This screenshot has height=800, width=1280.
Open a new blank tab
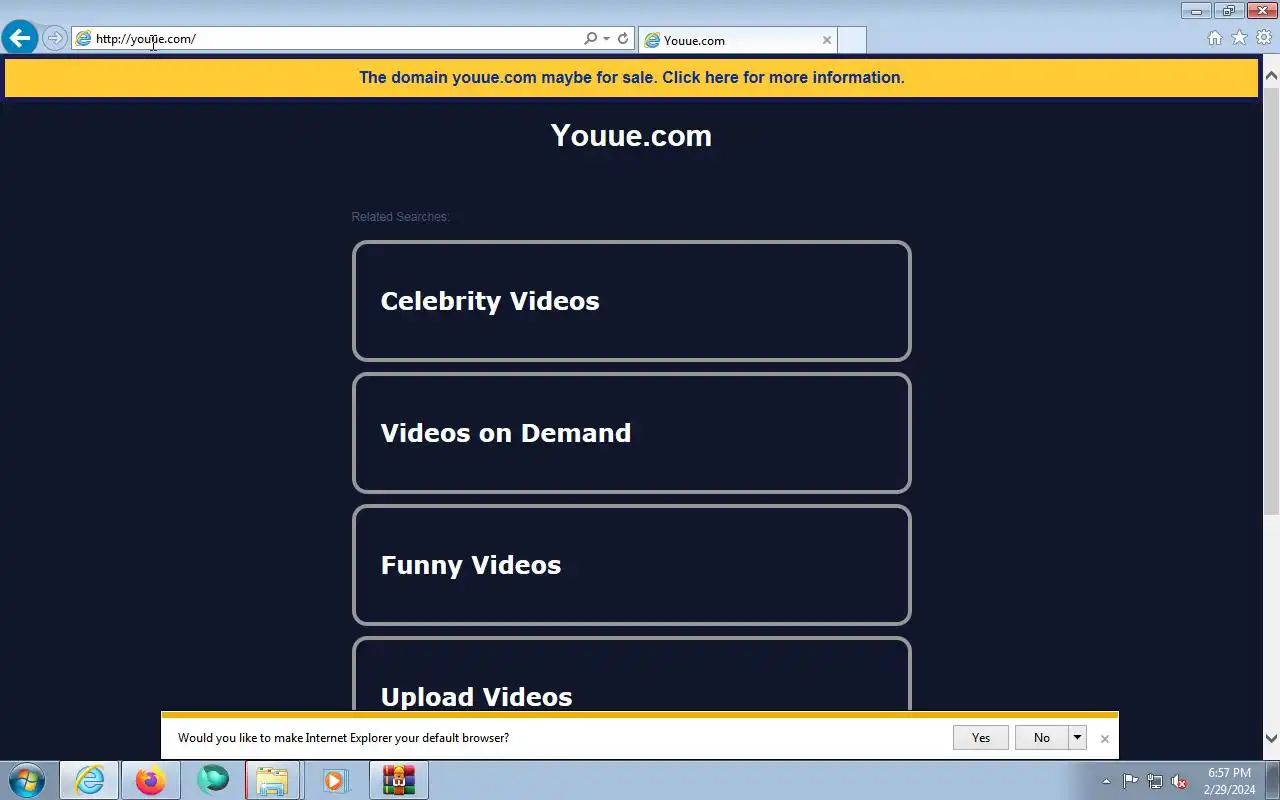tap(852, 40)
